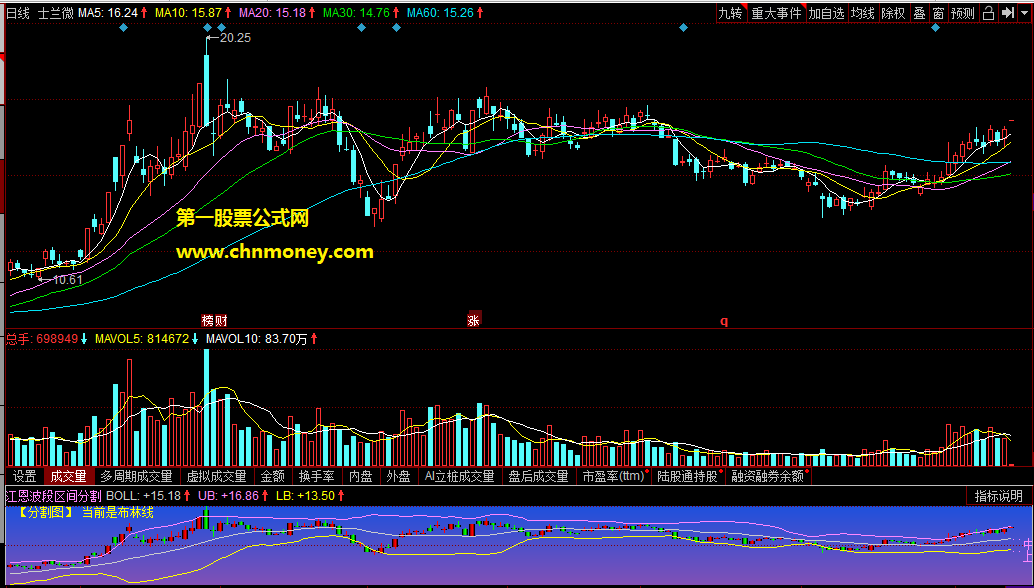The image size is (1034, 588).
Task: Open the 预测 forecast button
Action: coord(963,13)
